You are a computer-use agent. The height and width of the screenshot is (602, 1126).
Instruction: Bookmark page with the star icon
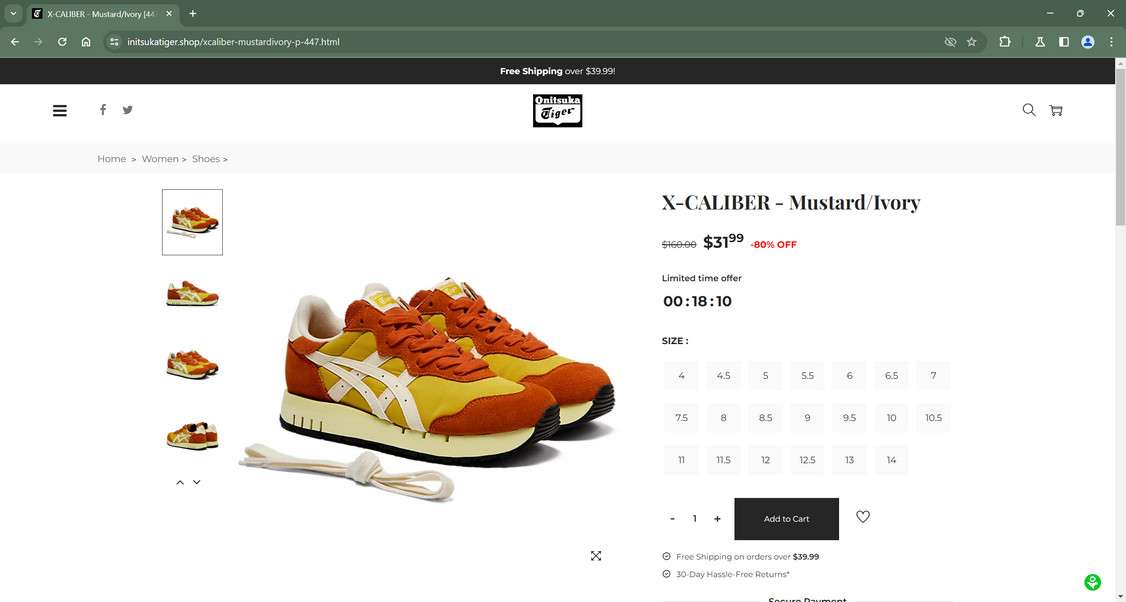coord(972,42)
